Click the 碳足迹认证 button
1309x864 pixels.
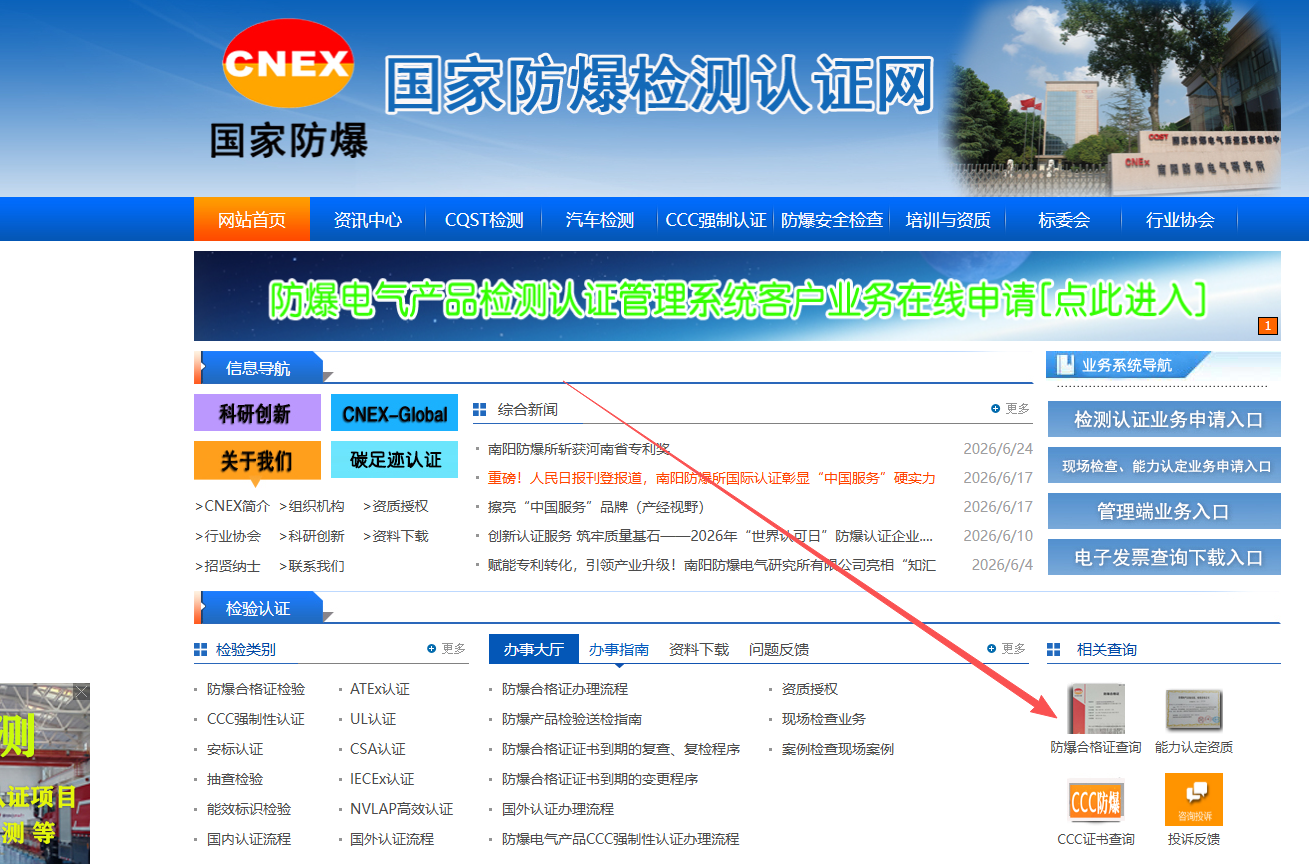pos(394,460)
